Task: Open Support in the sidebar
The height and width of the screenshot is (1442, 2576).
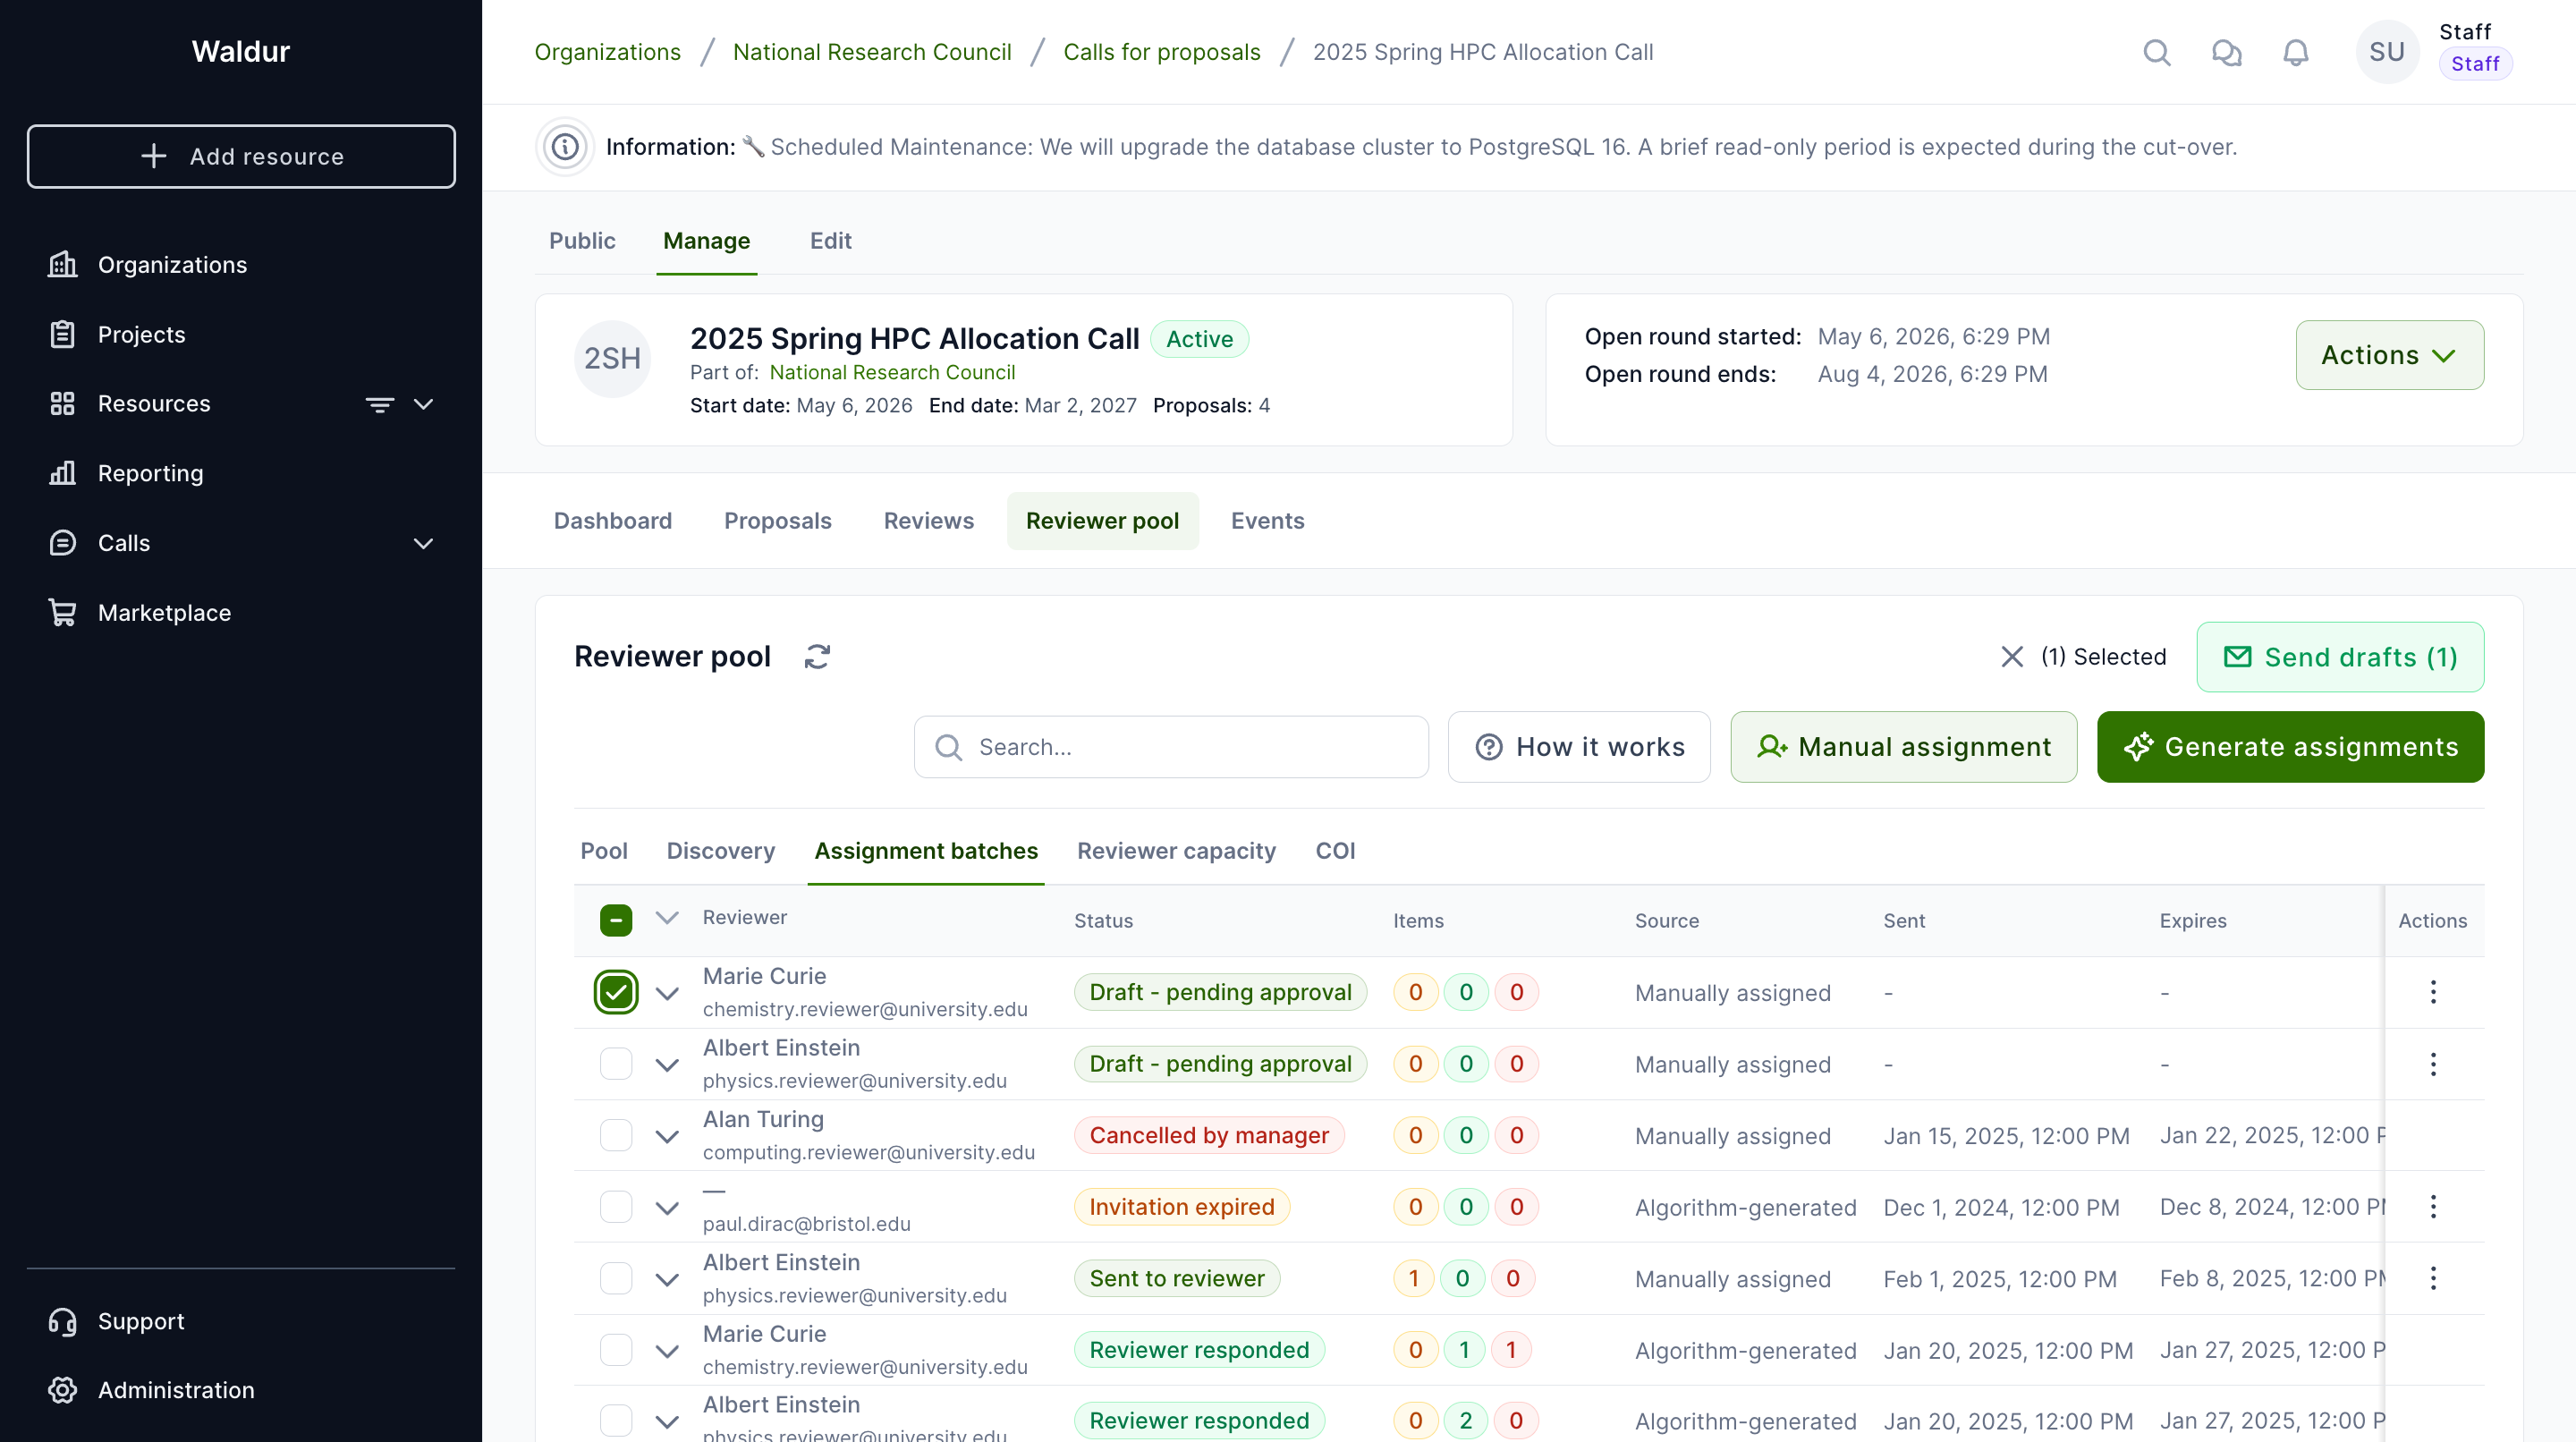Action: [x=241, y=1321]
